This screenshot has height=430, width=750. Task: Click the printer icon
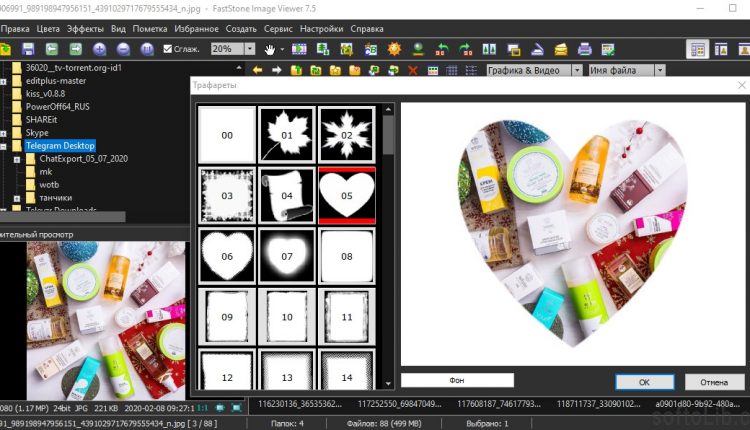(585, 49)
